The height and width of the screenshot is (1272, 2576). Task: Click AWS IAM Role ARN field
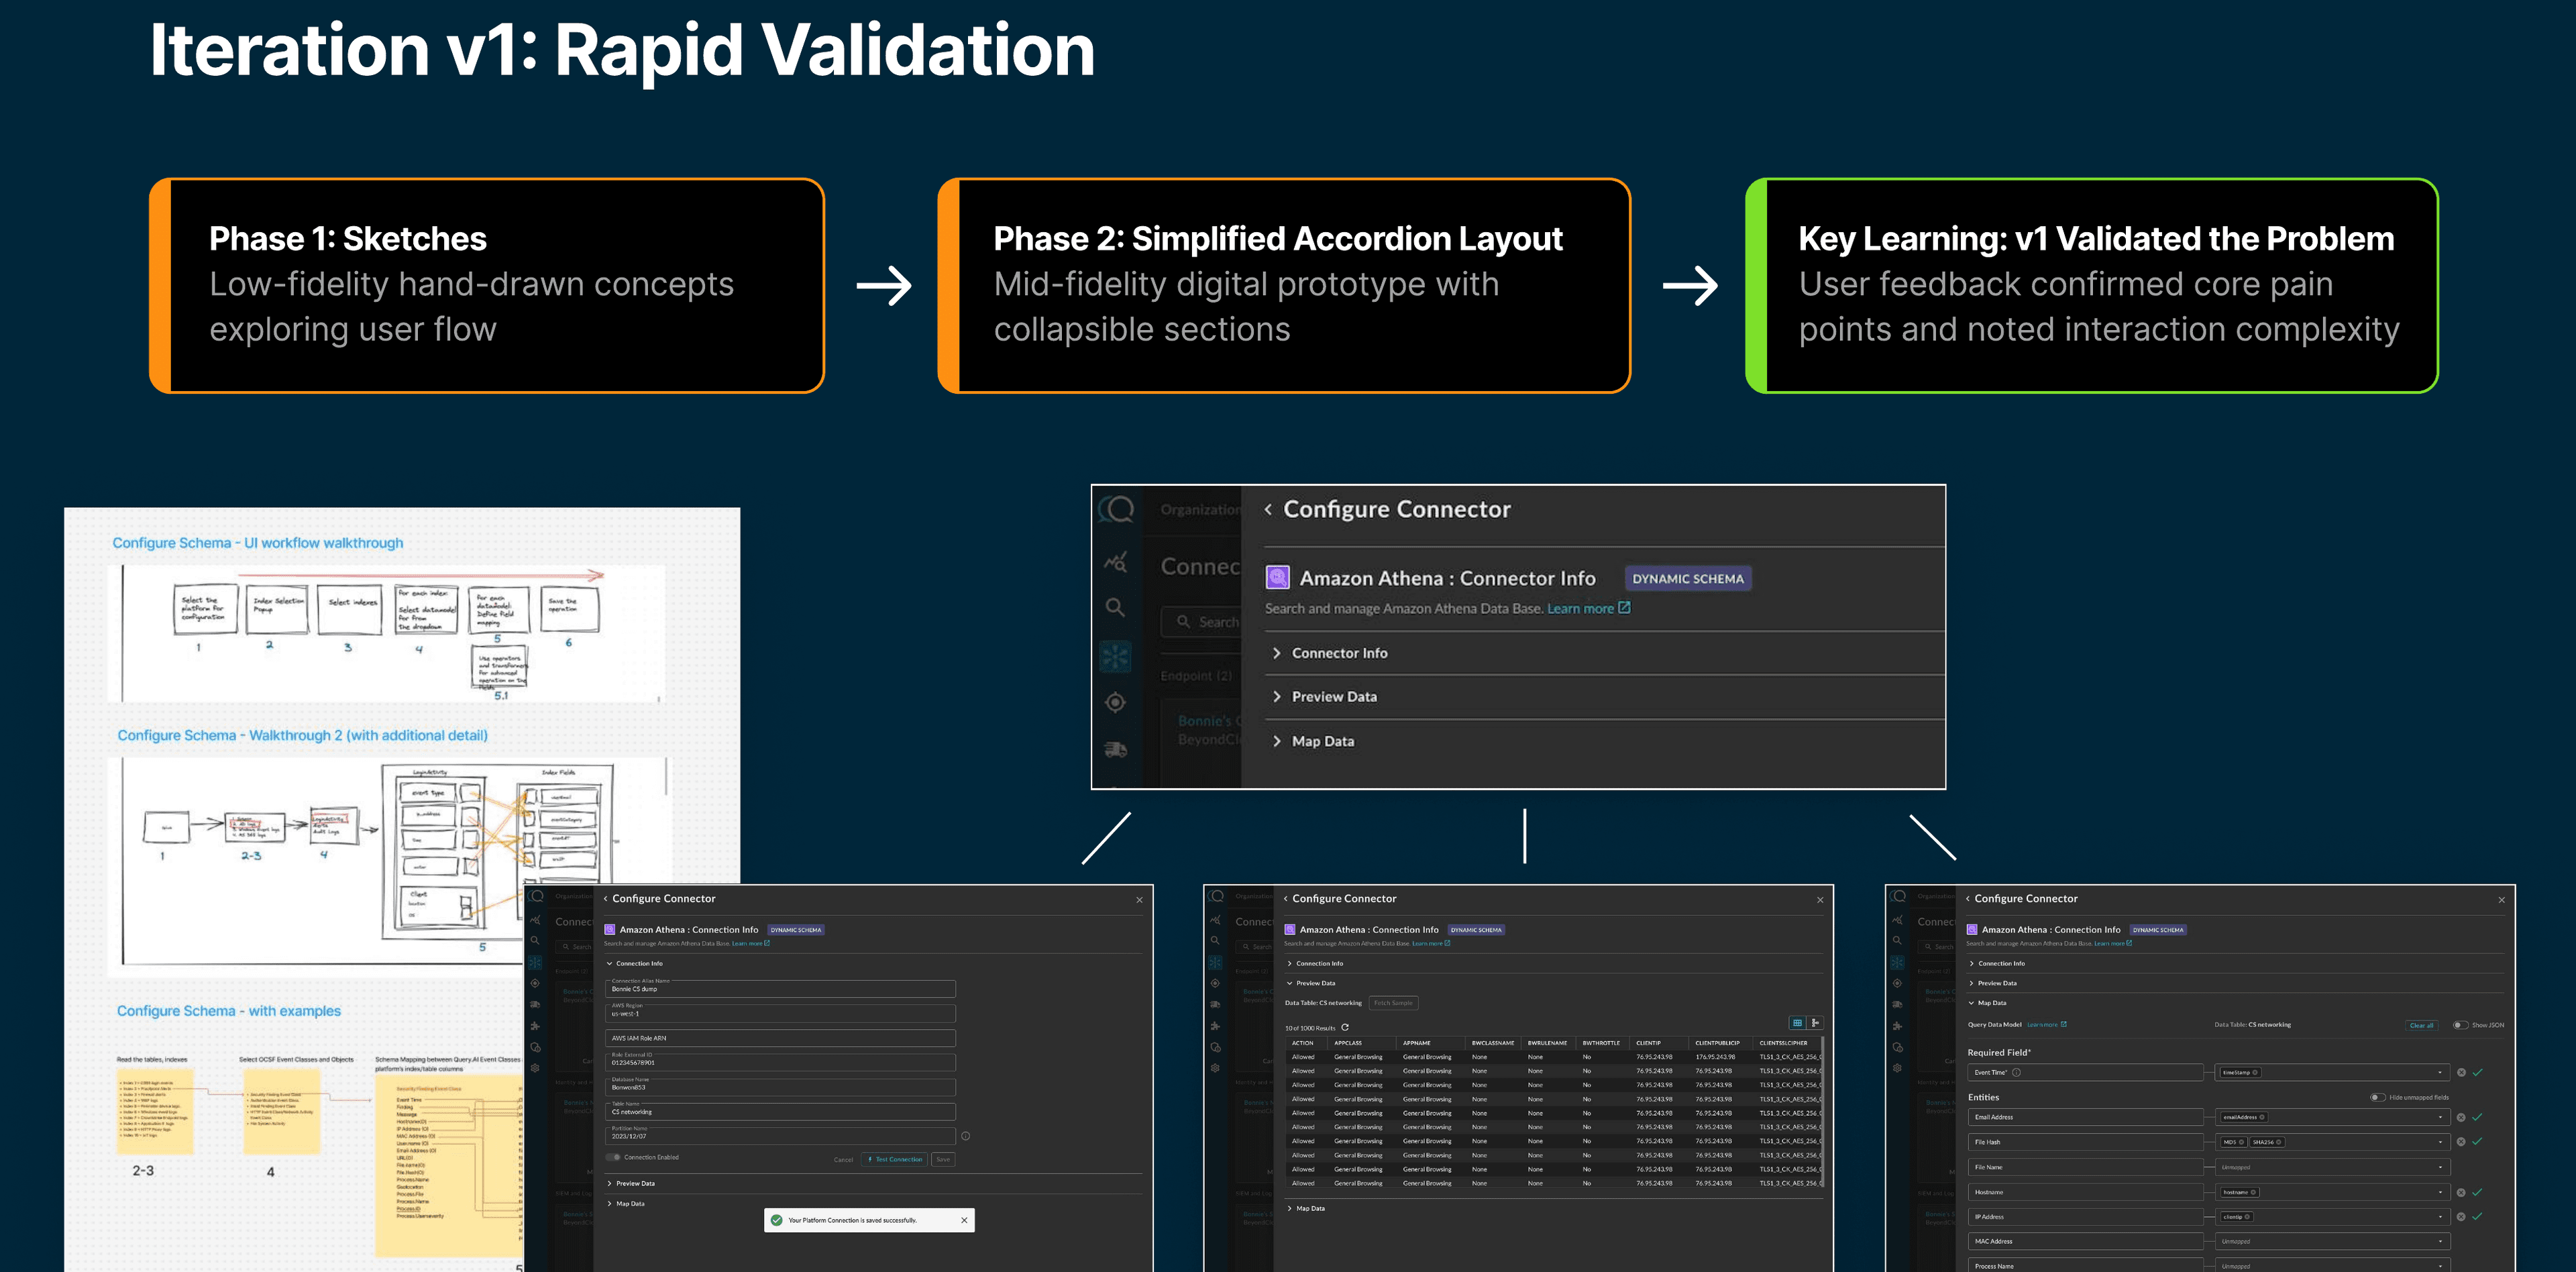pyautogui.click(x=780, y=1038)
